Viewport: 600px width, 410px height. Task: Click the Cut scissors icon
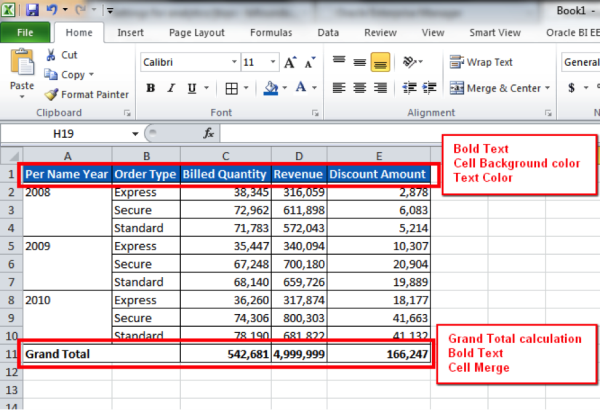click(x=52, y=56)
